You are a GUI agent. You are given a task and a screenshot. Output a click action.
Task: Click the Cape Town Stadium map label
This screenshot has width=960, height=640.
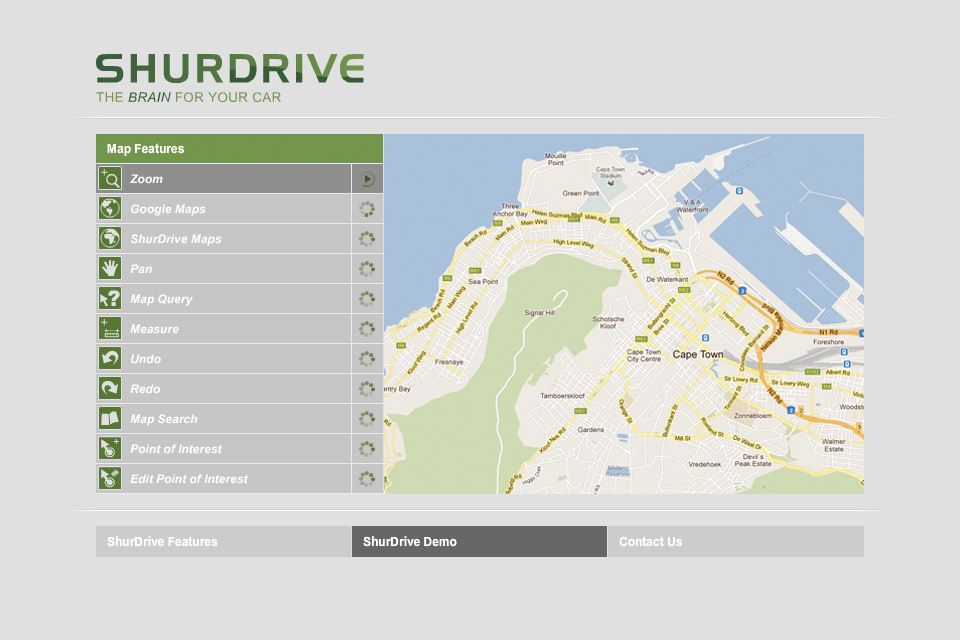[610, 172]
